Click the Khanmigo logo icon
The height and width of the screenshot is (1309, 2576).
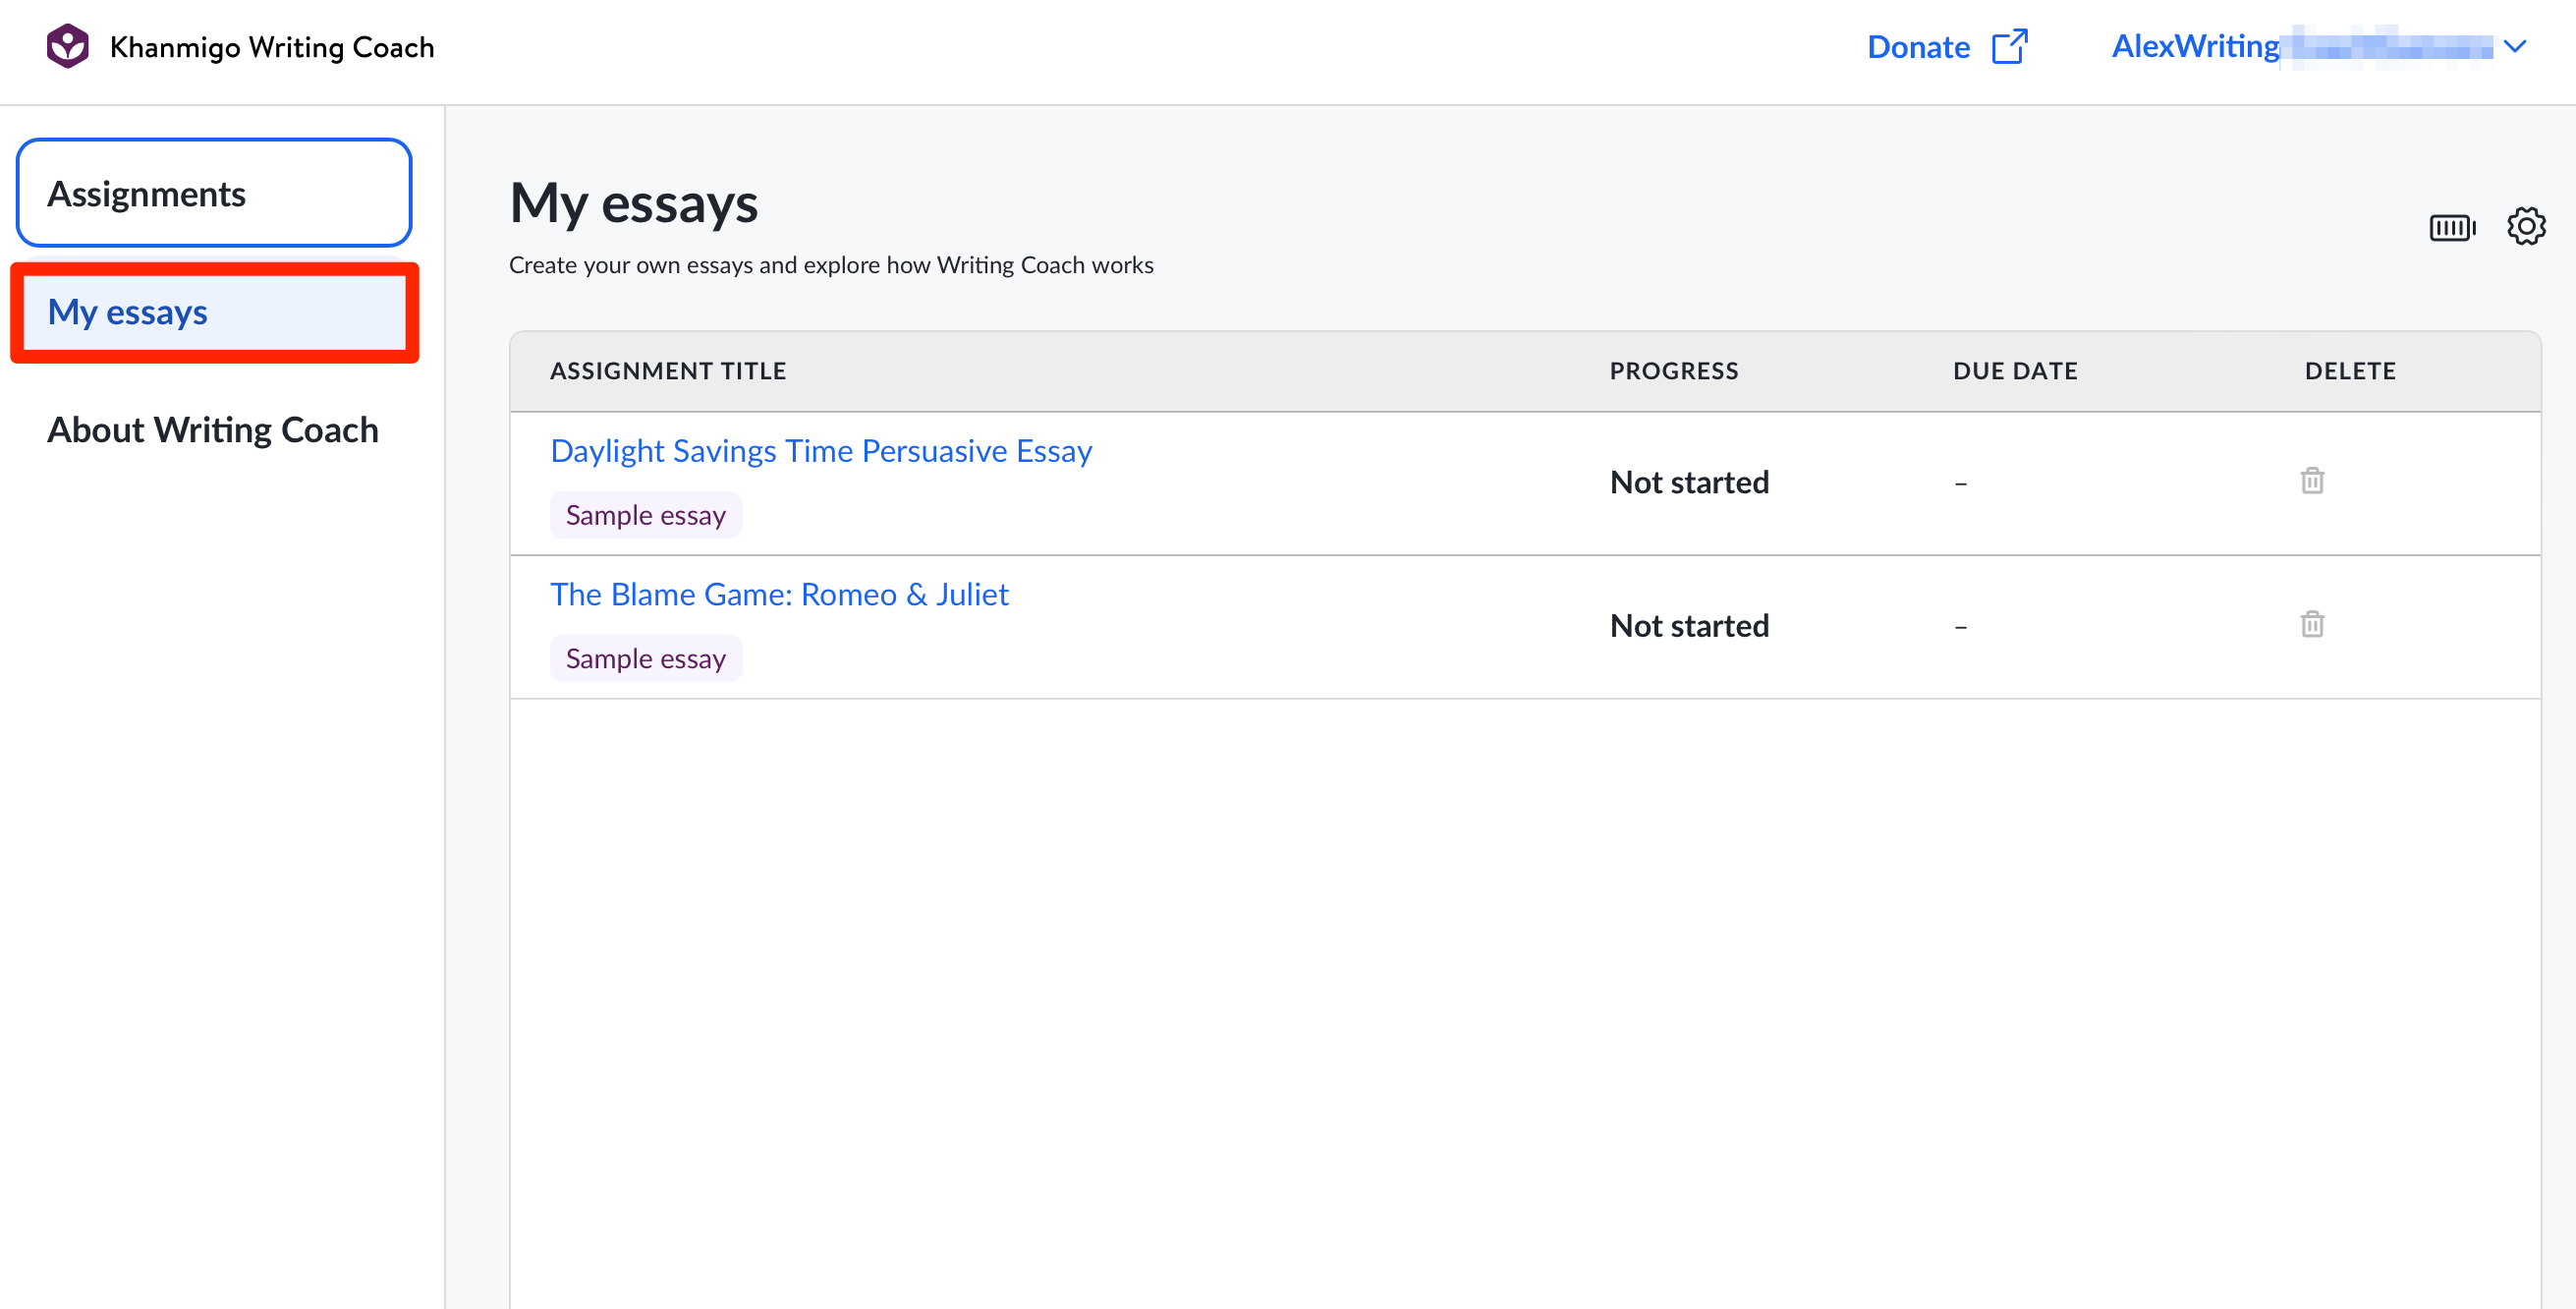pos(67,46)
